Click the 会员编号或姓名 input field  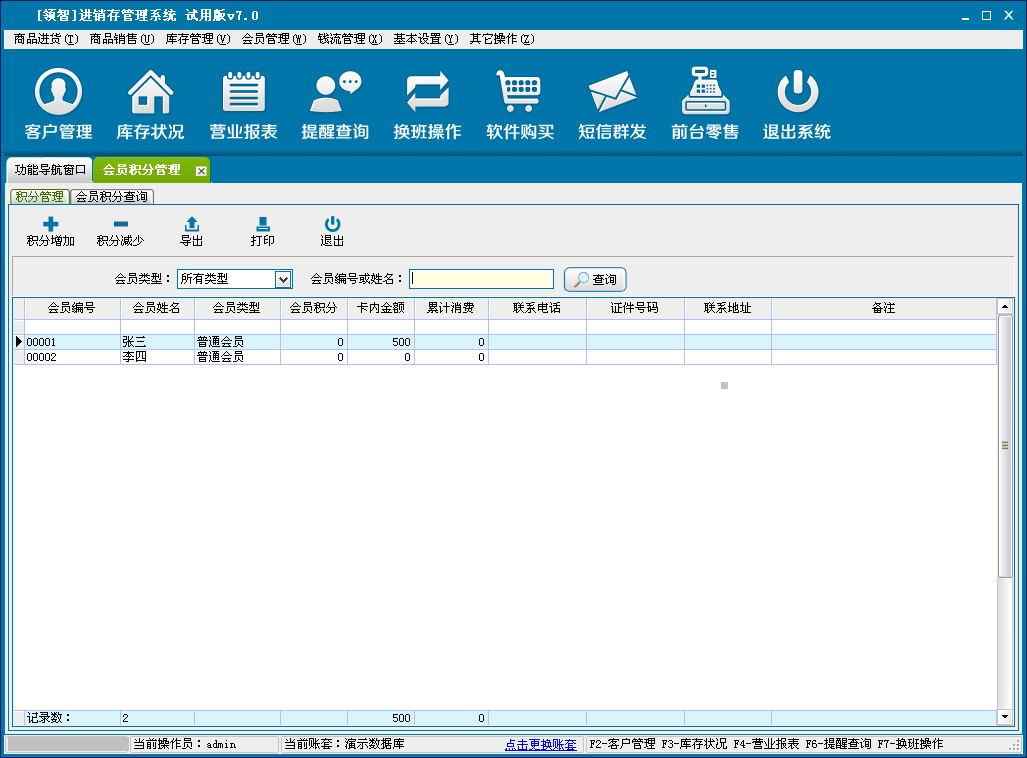(481, 279)
